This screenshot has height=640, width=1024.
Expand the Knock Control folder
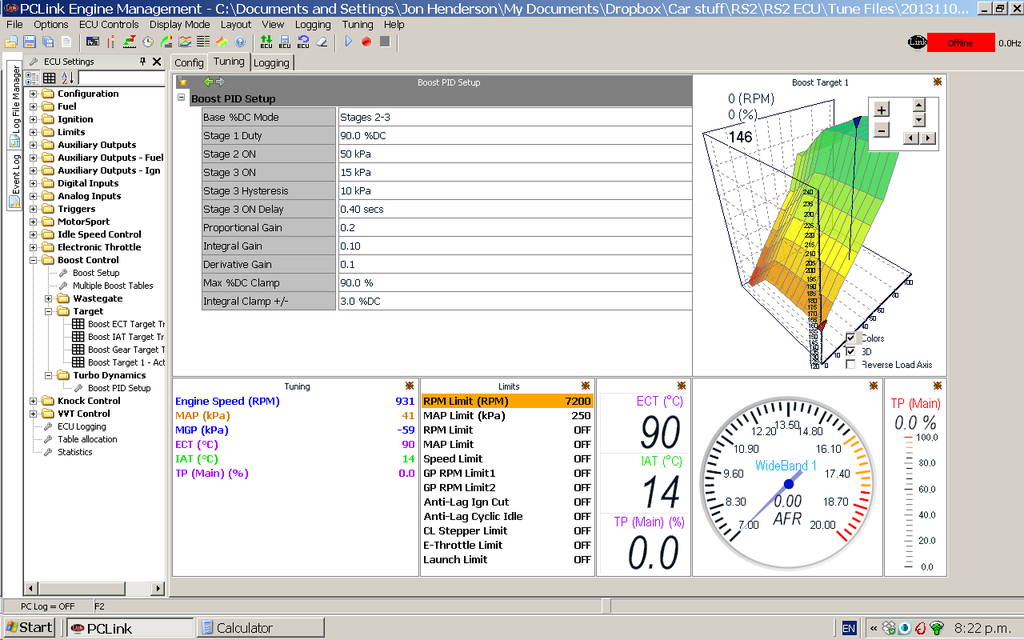click(33, 401)
